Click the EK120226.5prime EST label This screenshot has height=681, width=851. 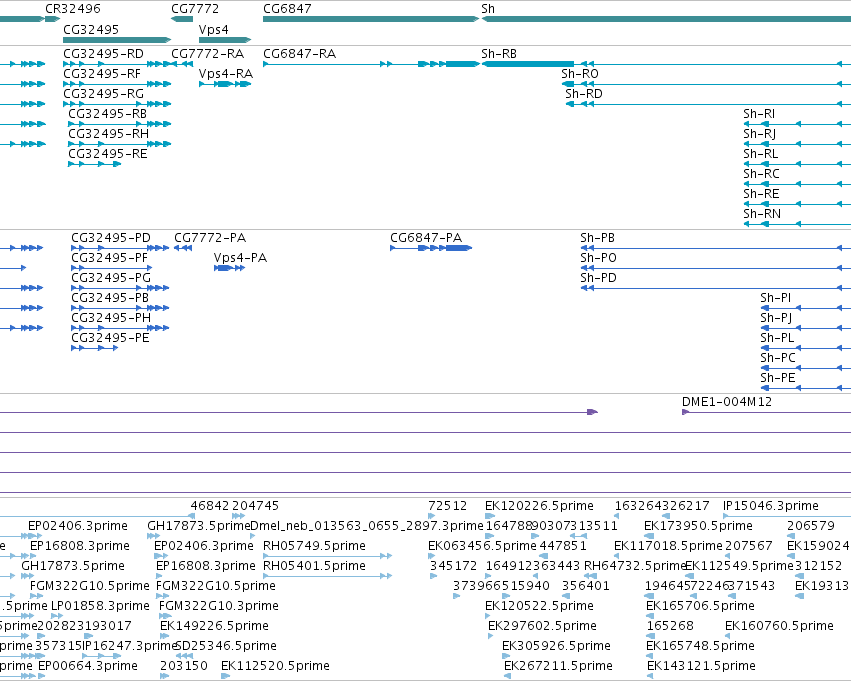(539, 506)
